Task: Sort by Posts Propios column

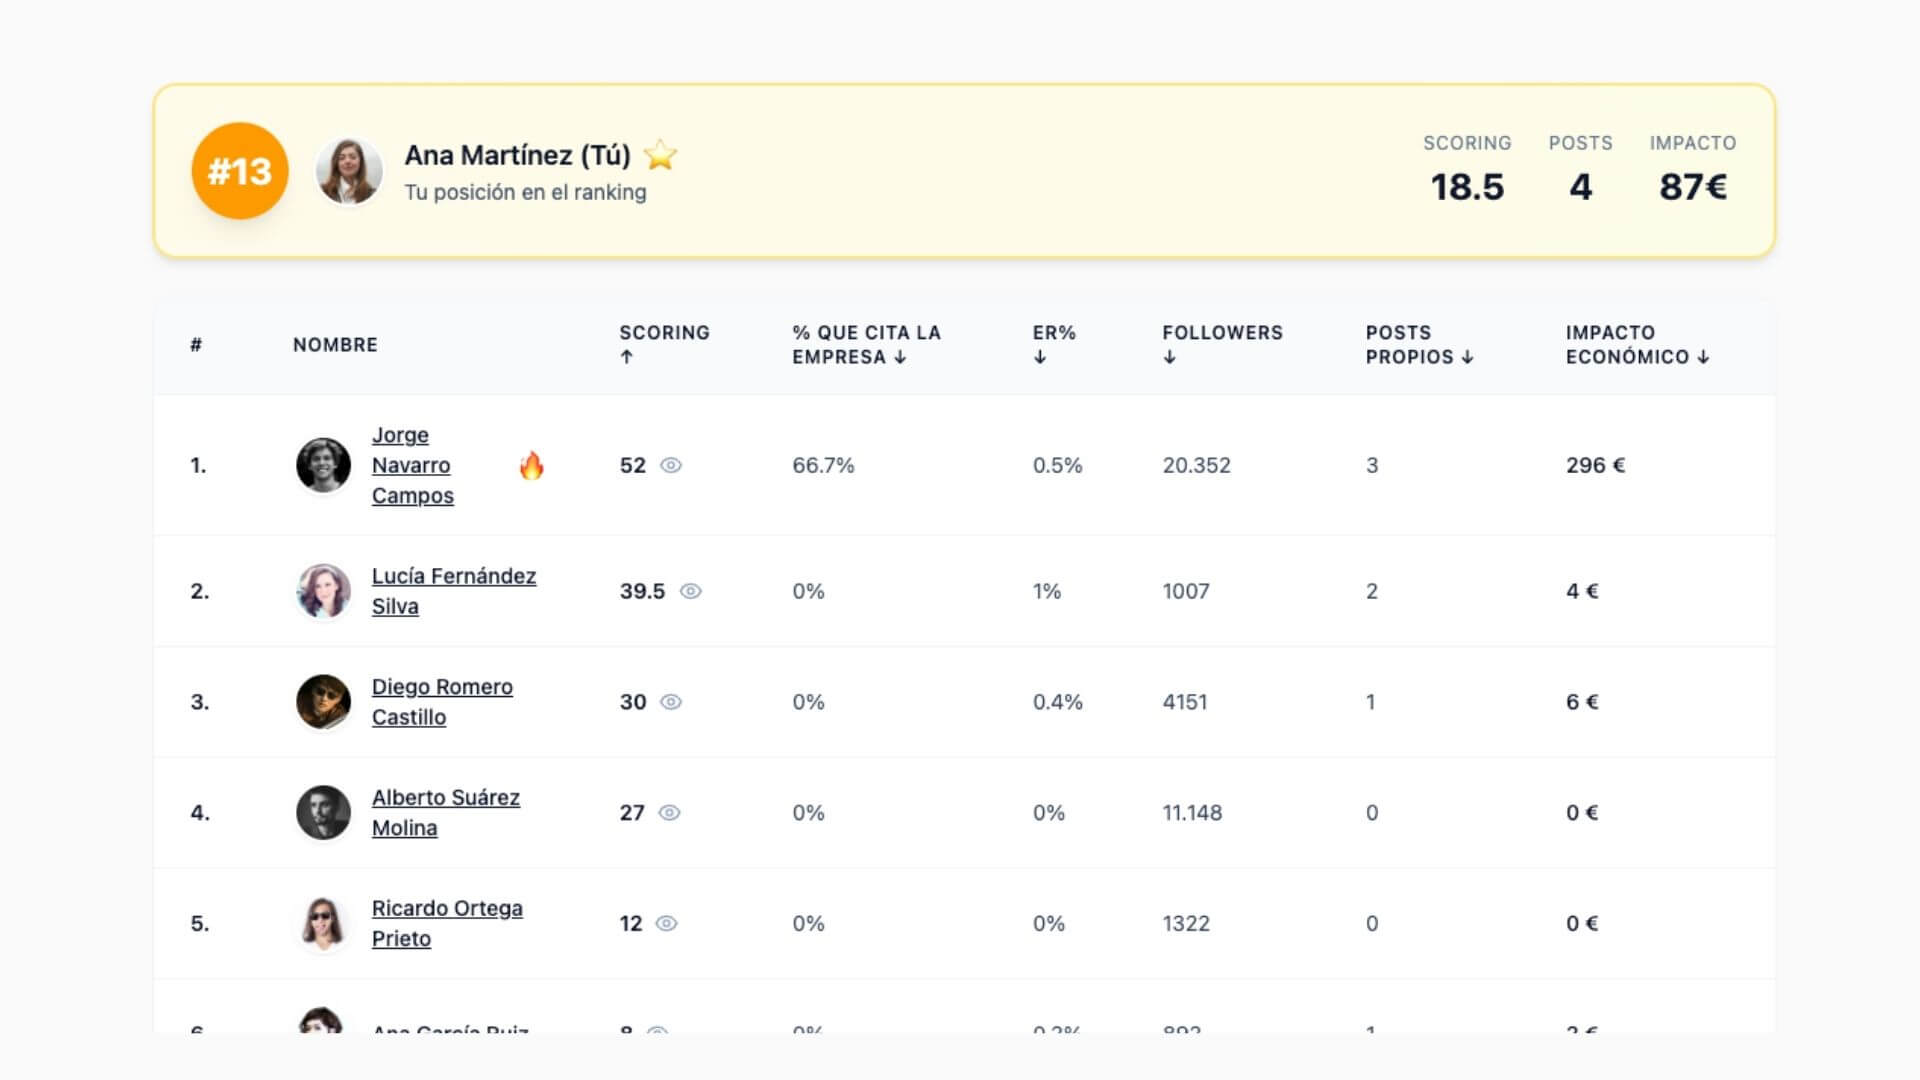Action: coord(1418,344)
